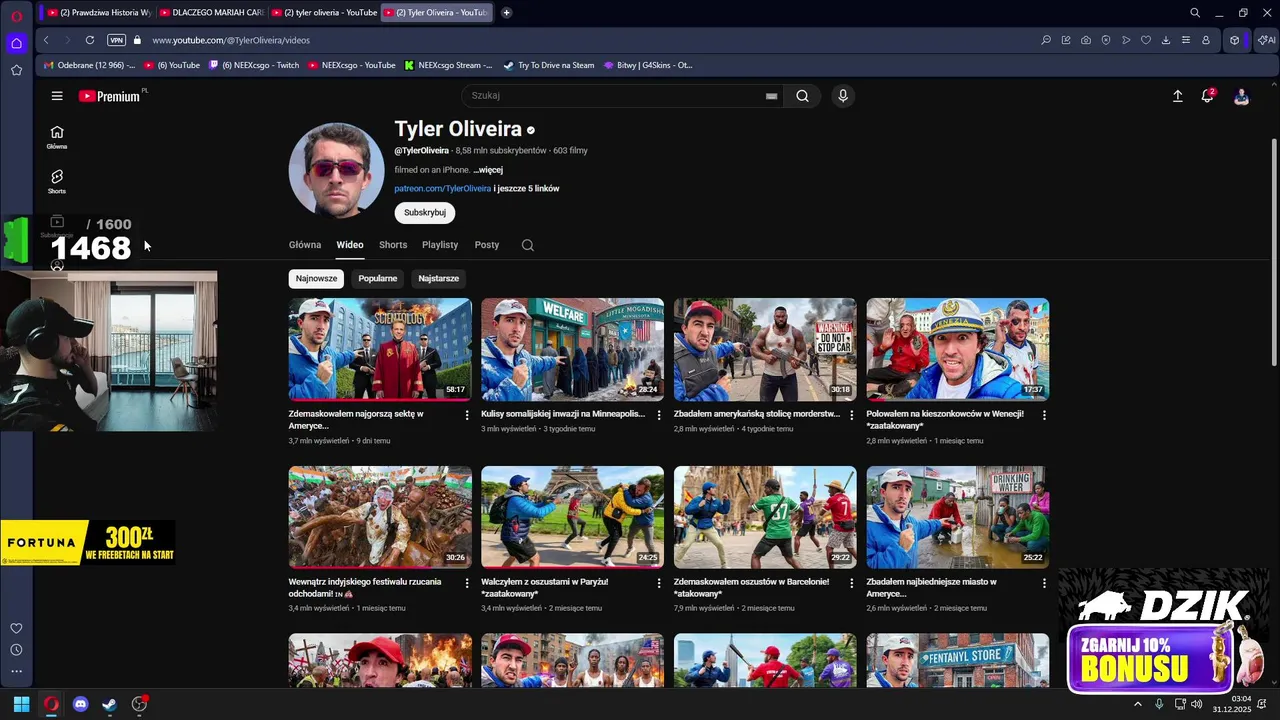Open Wenecja kieszonkowcy video thumbnail

pyautogui.click(x=958, y=349)
